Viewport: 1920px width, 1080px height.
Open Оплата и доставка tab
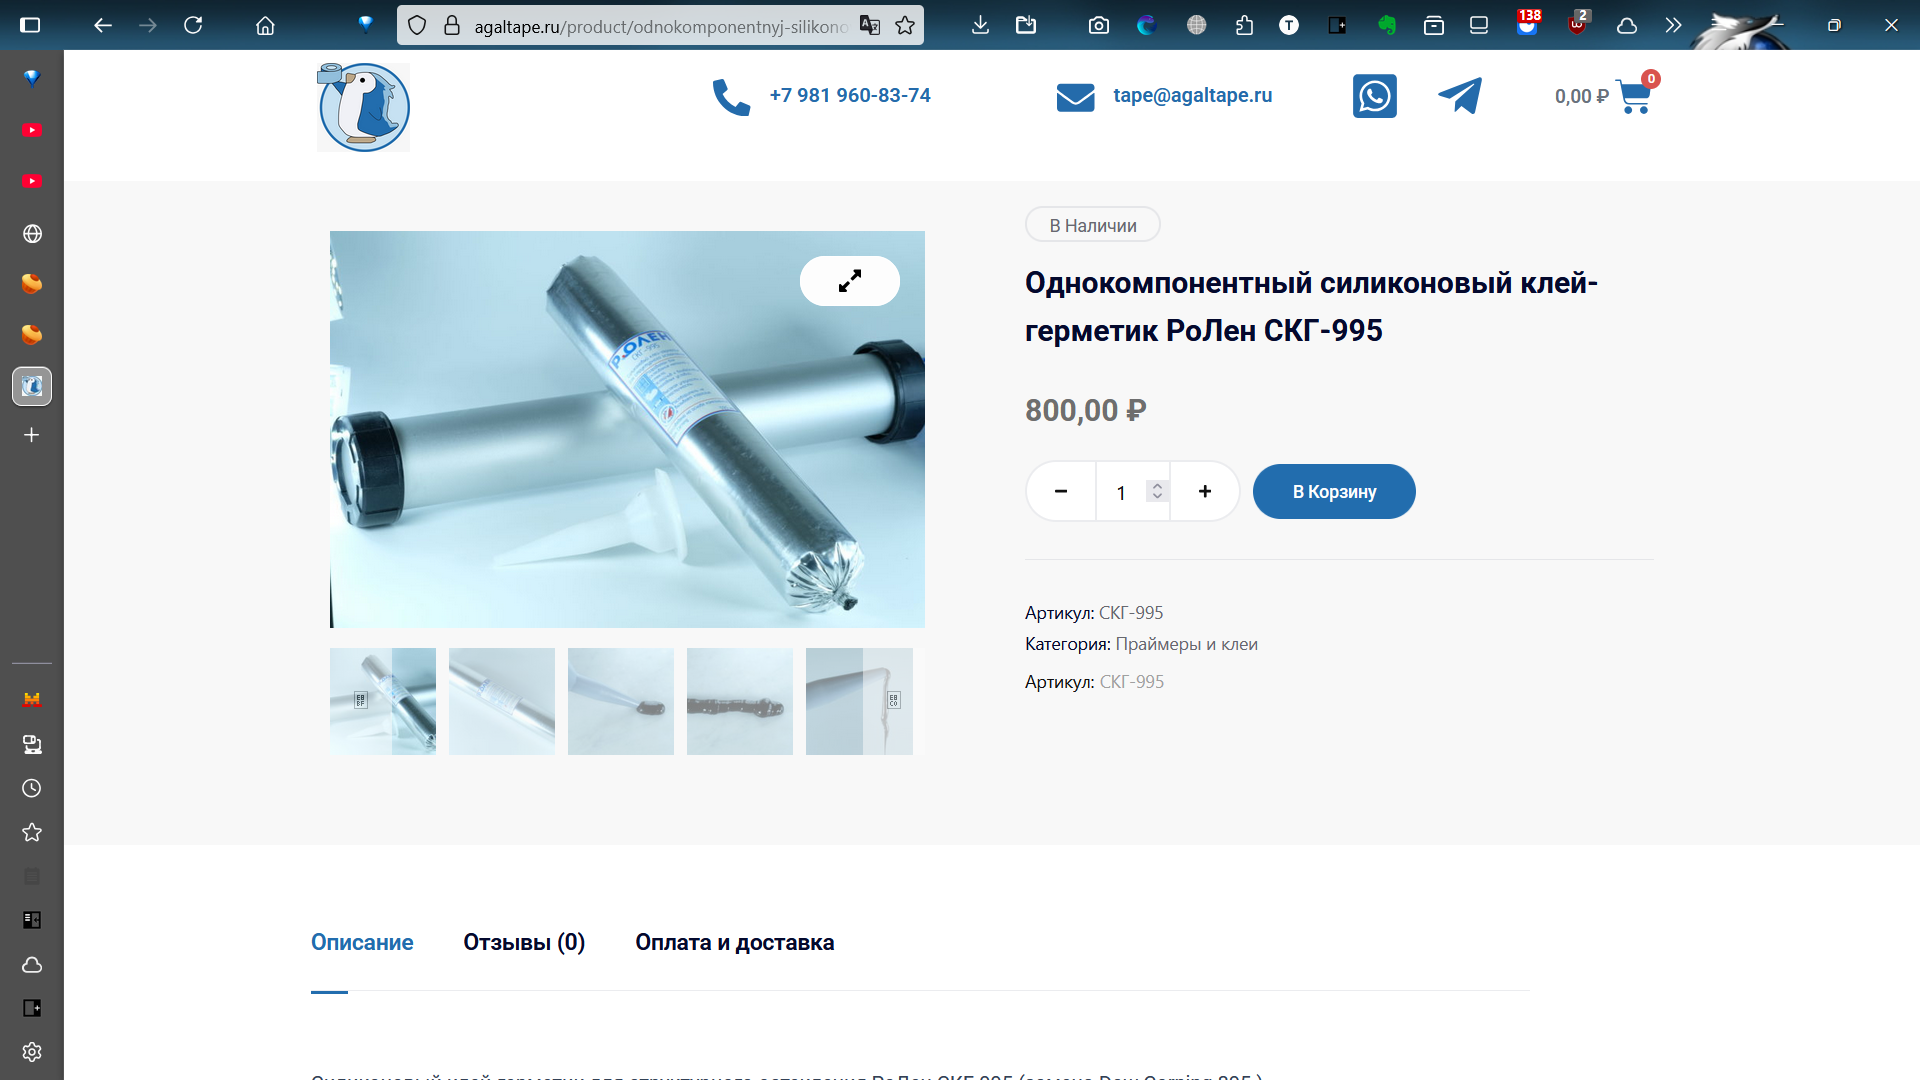734,942
